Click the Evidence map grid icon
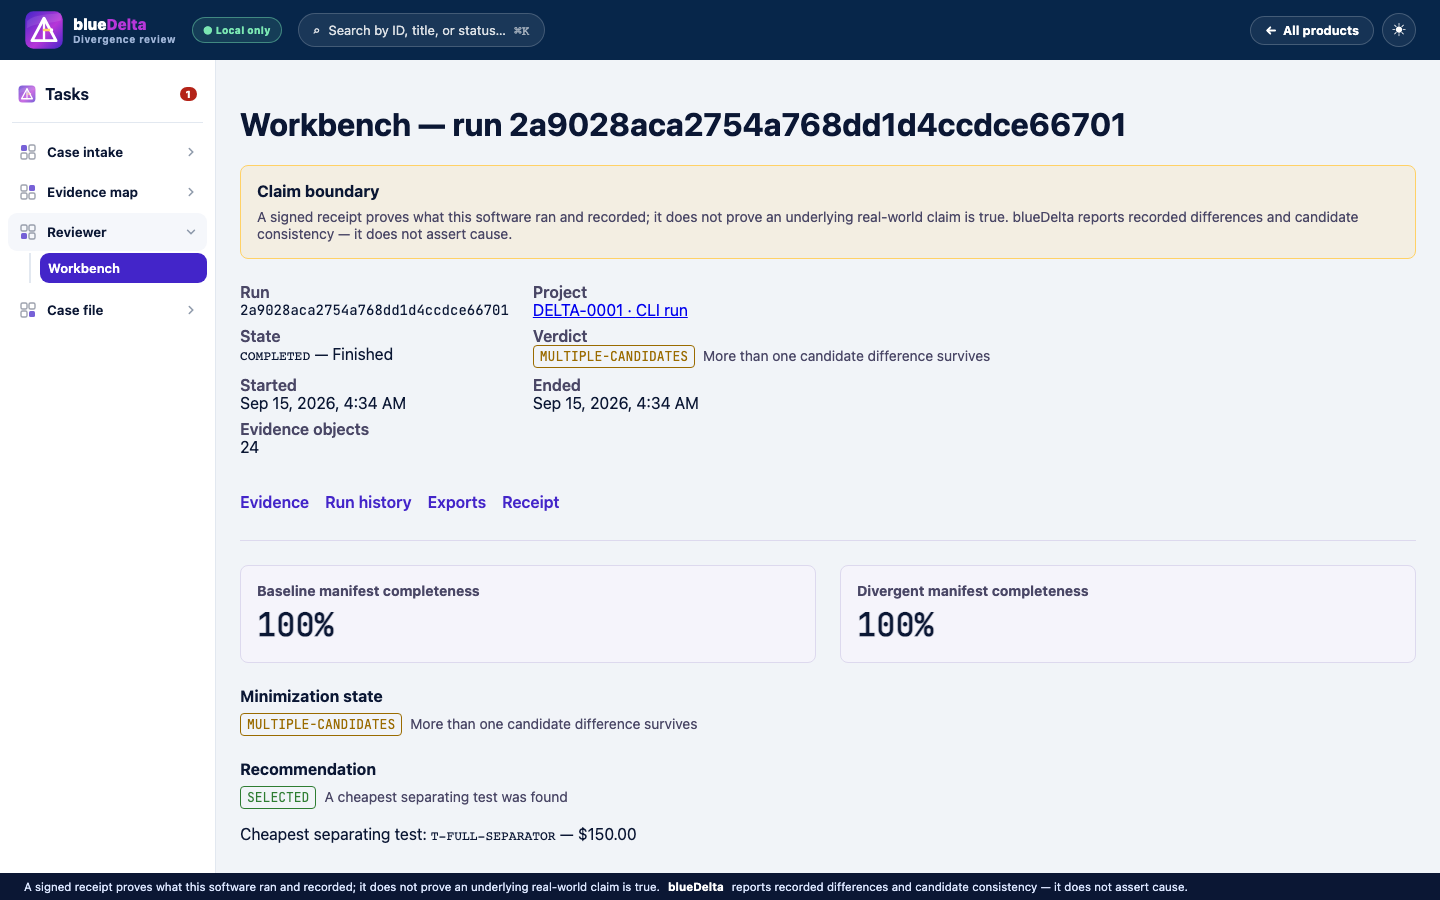Image resolution: width=1440 pixels, height=900 pixels. pos(28,192)
